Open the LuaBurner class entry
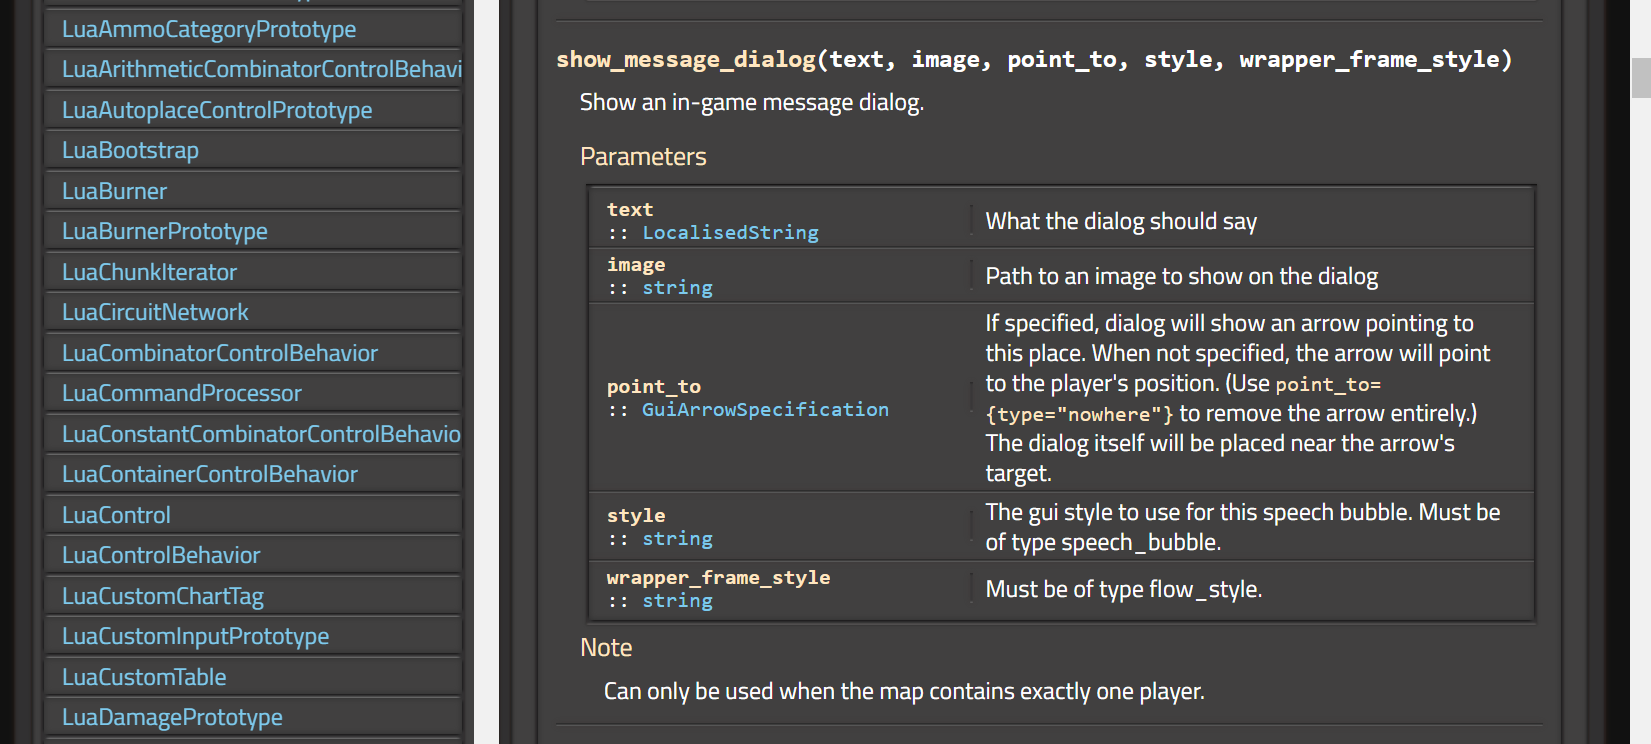 tap(114, 192)
